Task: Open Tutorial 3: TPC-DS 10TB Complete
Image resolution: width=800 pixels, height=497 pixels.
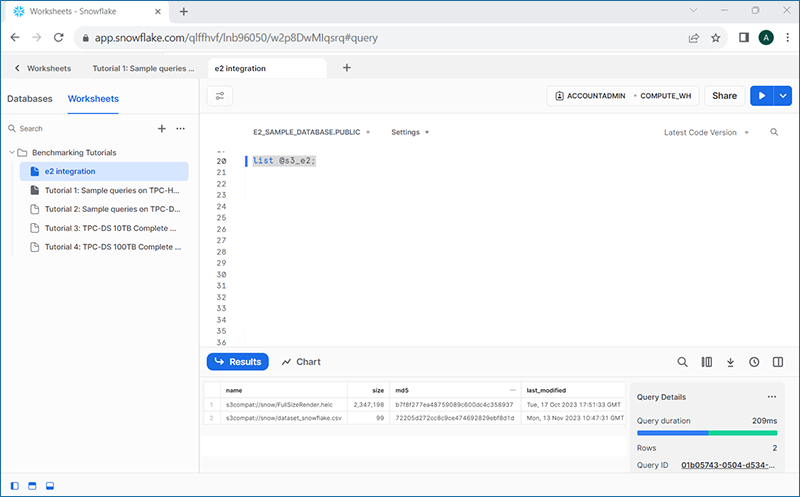Action: [104, 228]
